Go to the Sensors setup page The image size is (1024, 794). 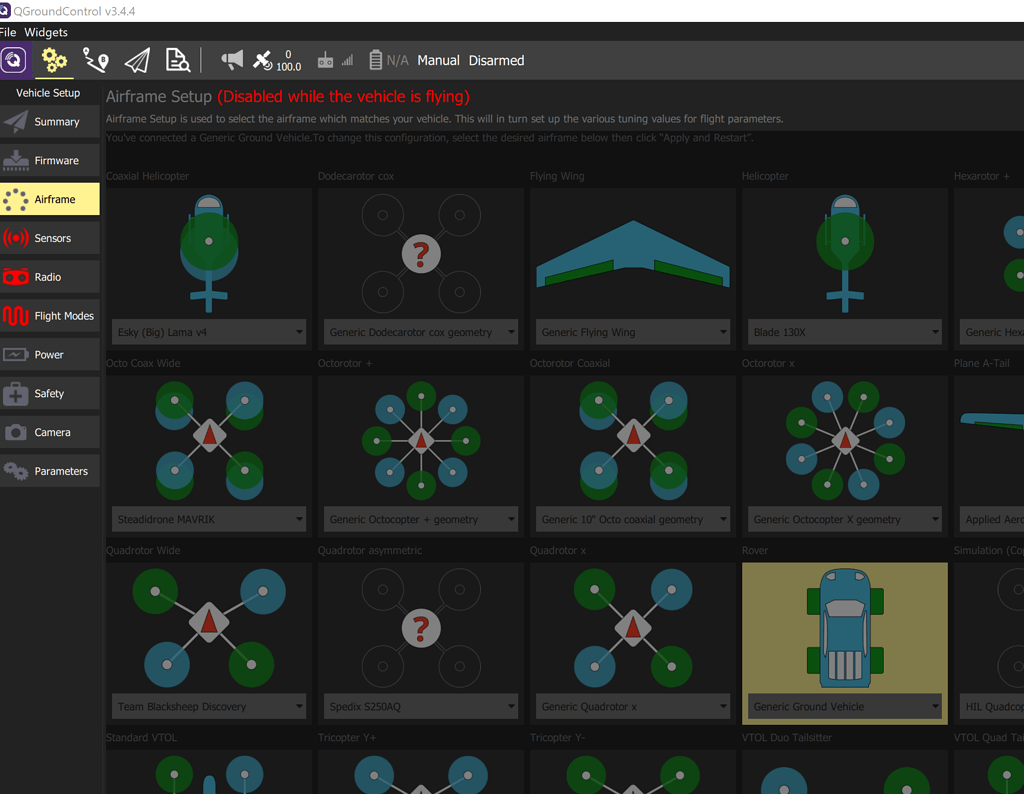coord(50,238)
